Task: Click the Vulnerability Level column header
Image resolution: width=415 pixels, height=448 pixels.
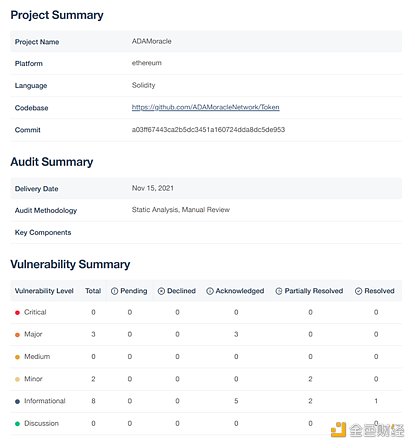Action: 44,291
